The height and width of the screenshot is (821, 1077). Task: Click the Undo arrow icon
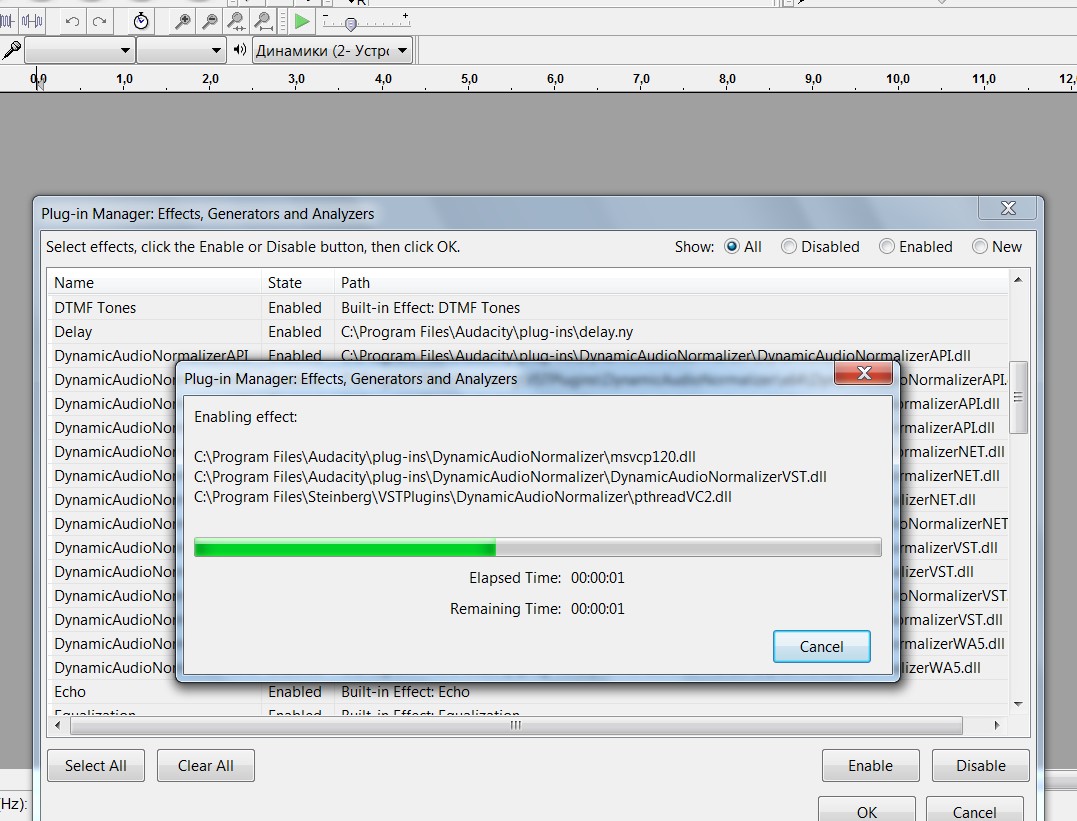72,21
